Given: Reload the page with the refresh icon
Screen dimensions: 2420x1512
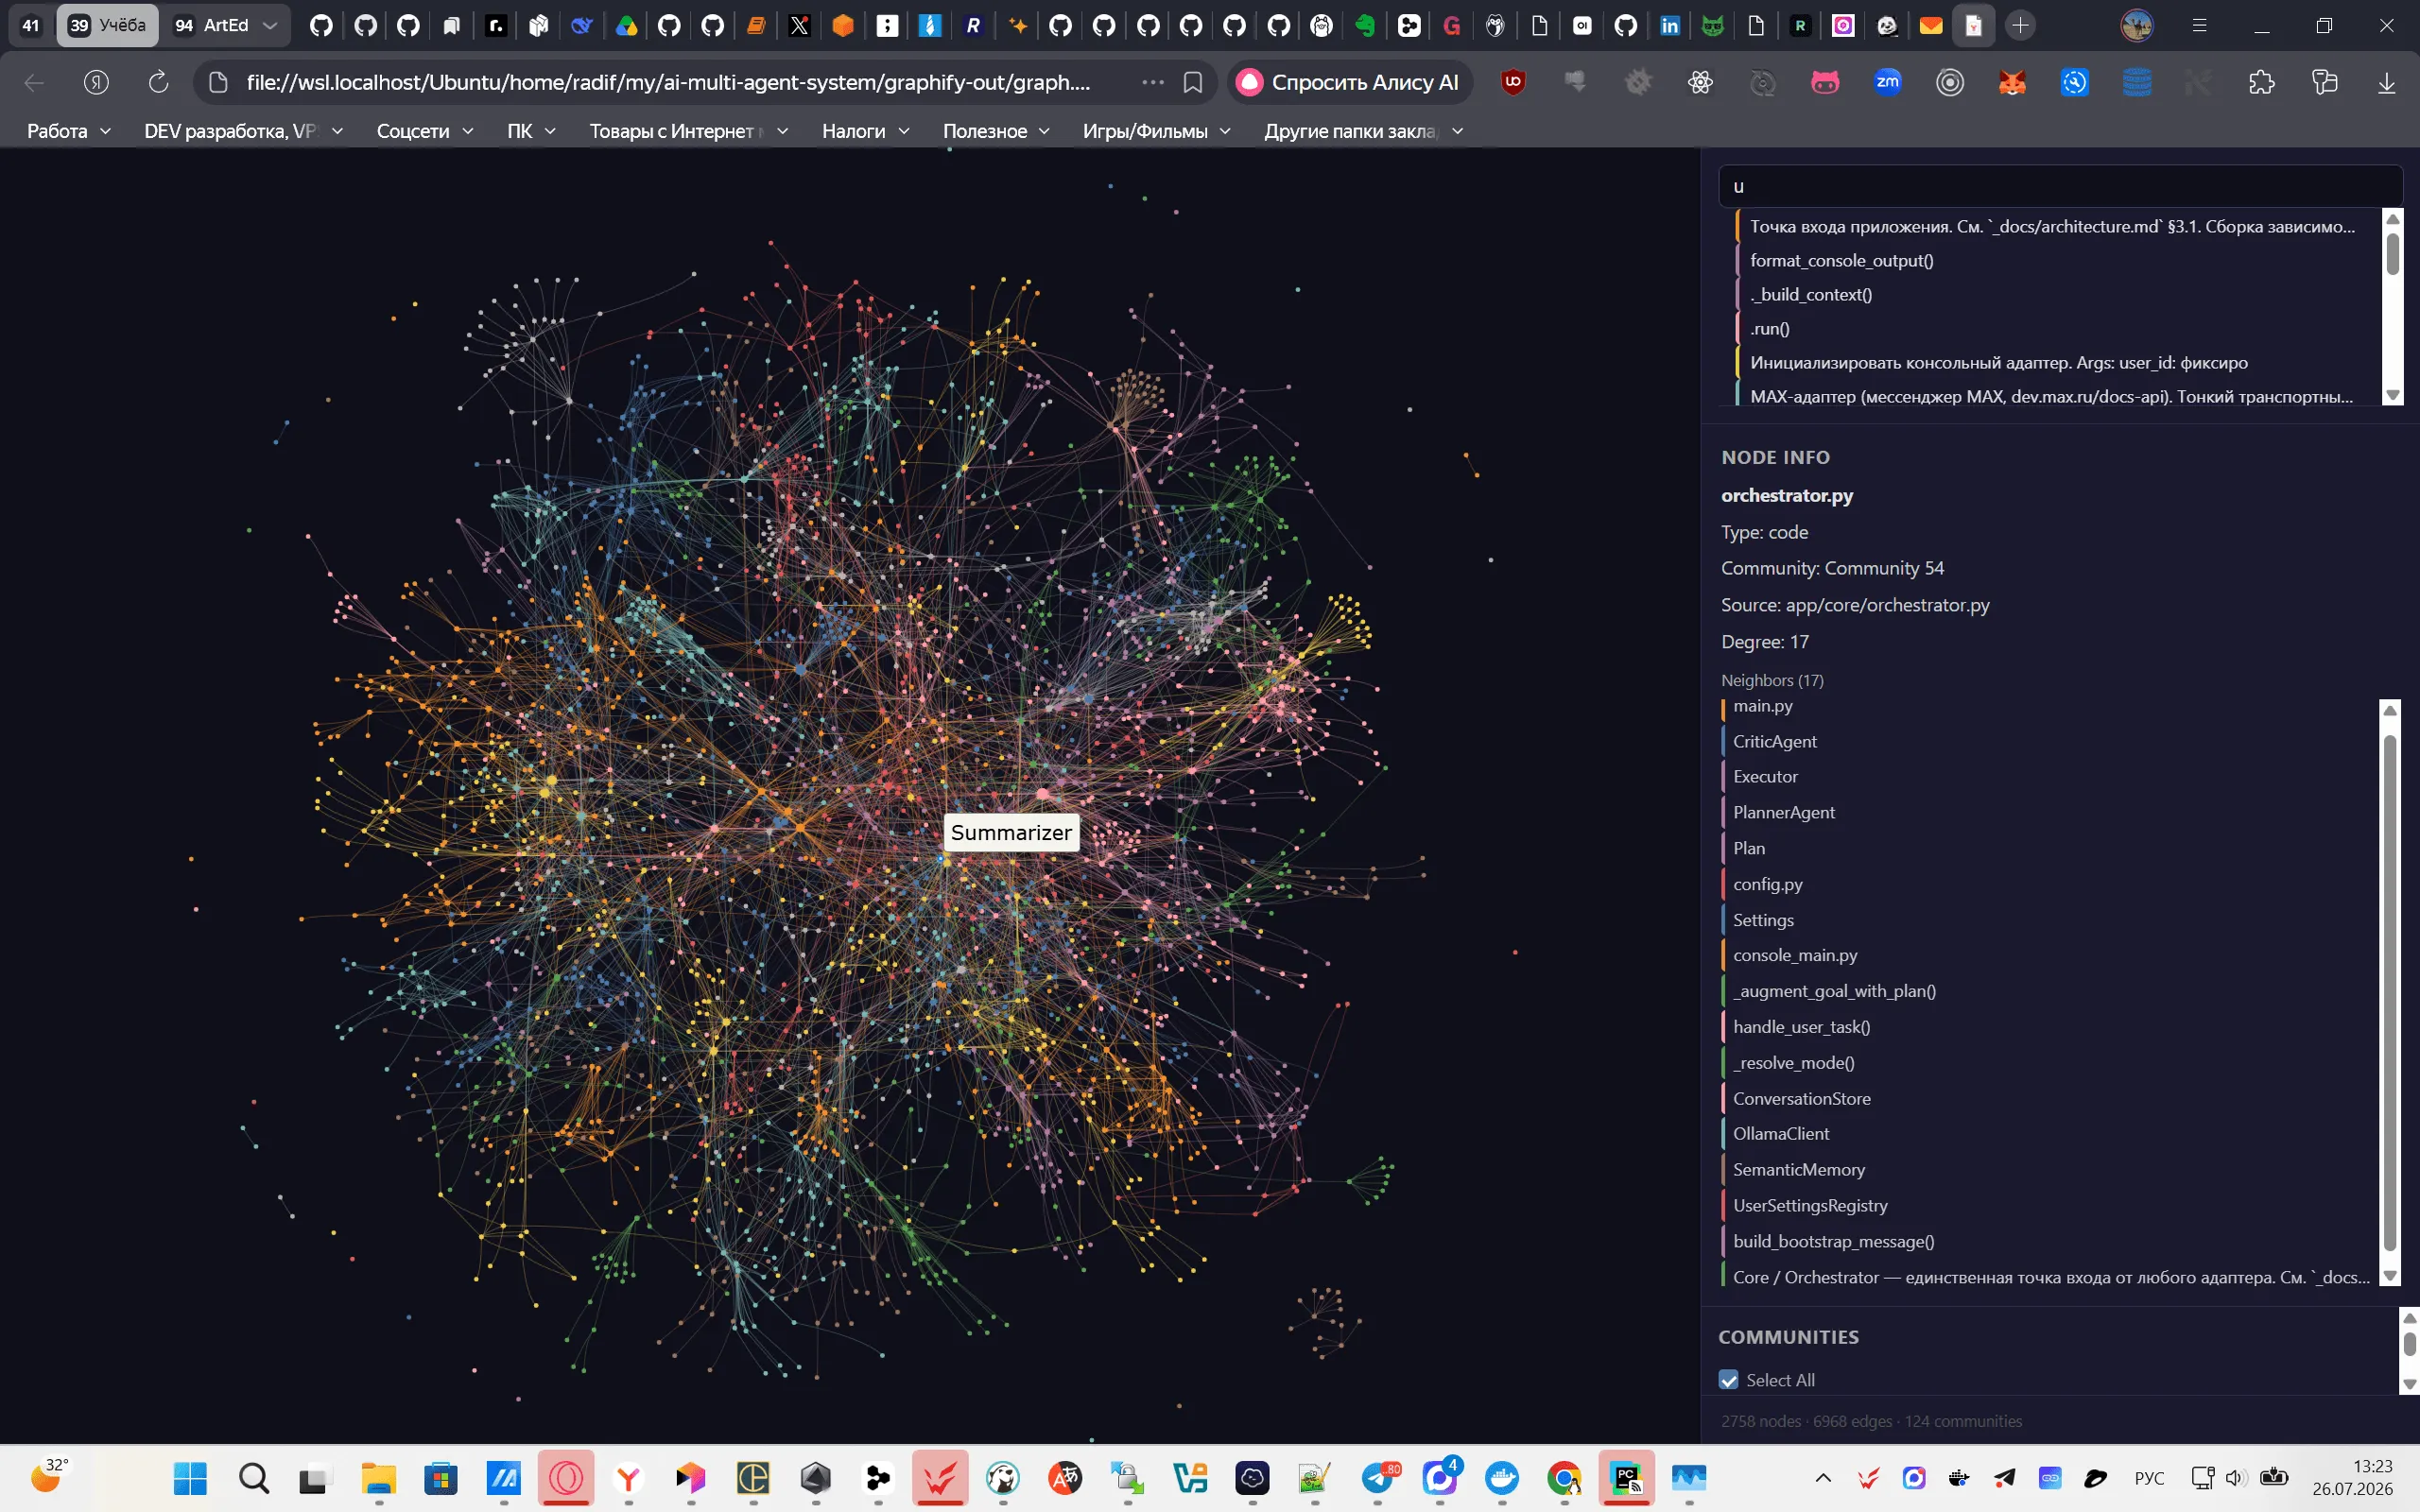Looking at the screenshot, I should (158, 82).
